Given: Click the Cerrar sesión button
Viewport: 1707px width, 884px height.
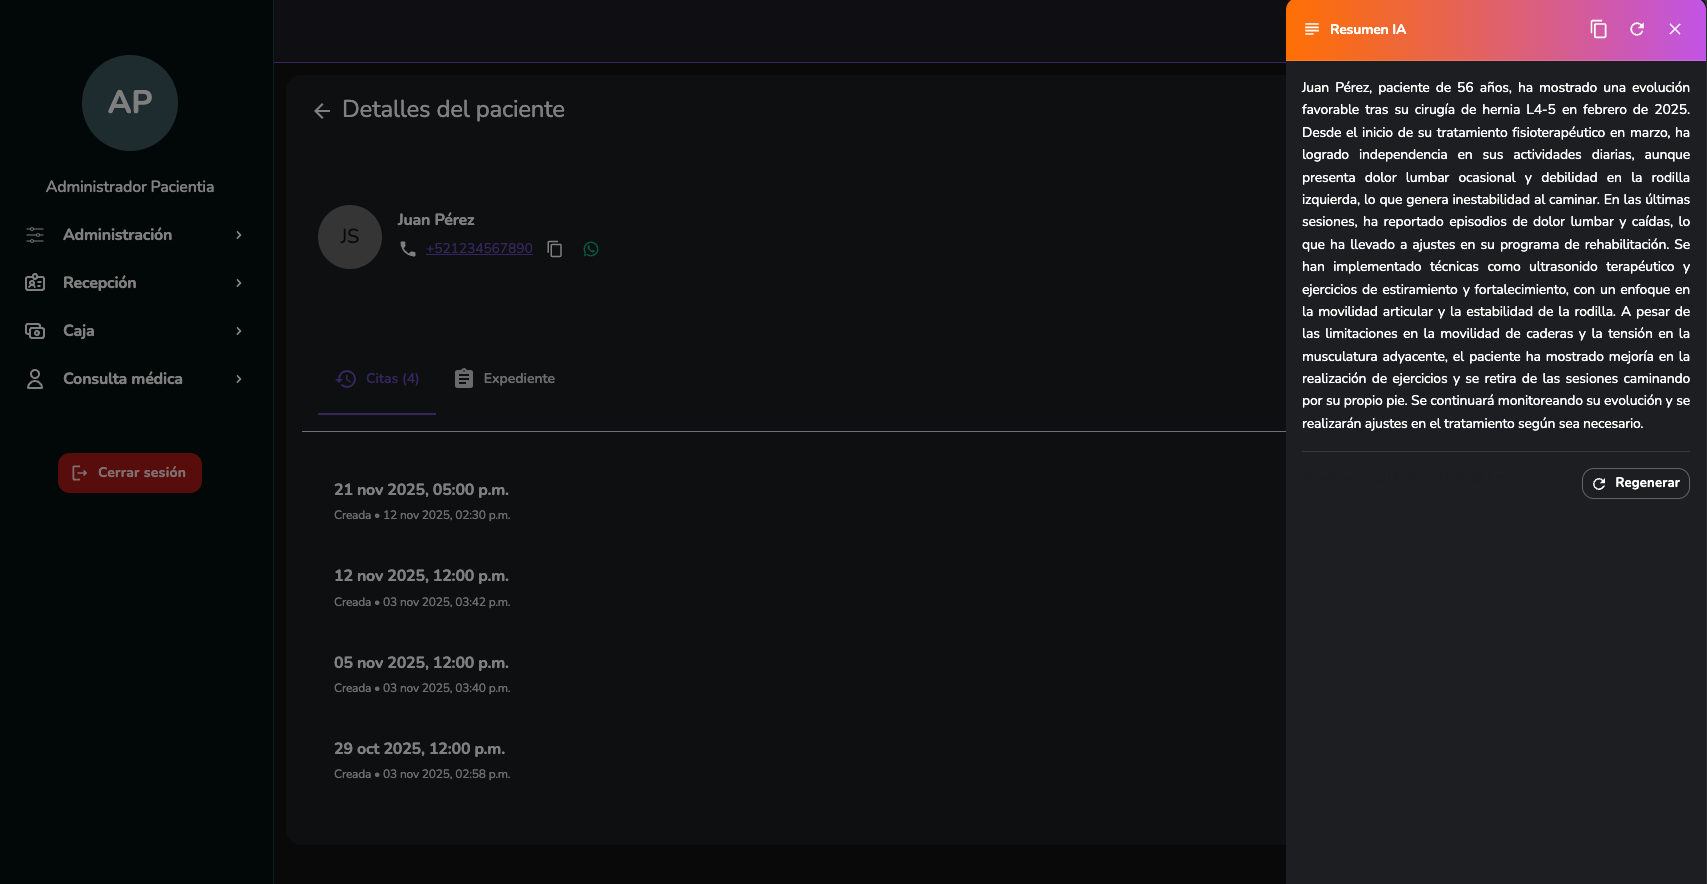Looking at the screenshot, I should pyautogui.click(x=130, y=473).
